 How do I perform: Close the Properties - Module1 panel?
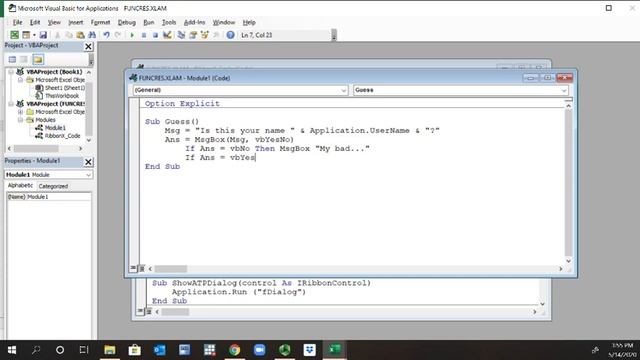pos(88,162)
